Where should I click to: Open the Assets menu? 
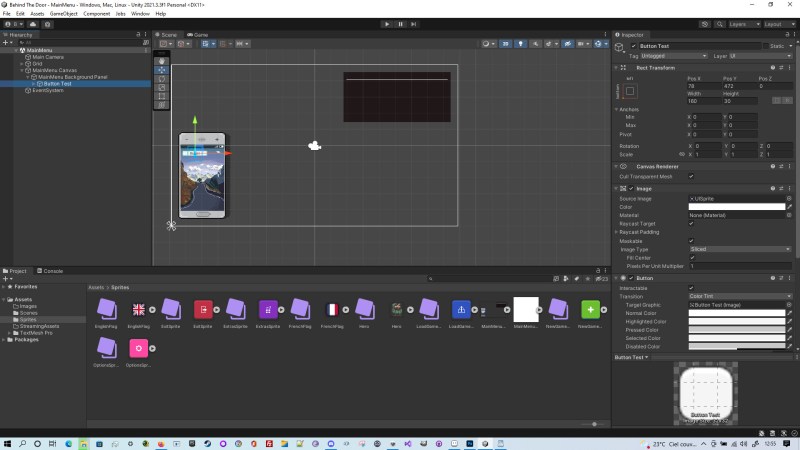37,14
